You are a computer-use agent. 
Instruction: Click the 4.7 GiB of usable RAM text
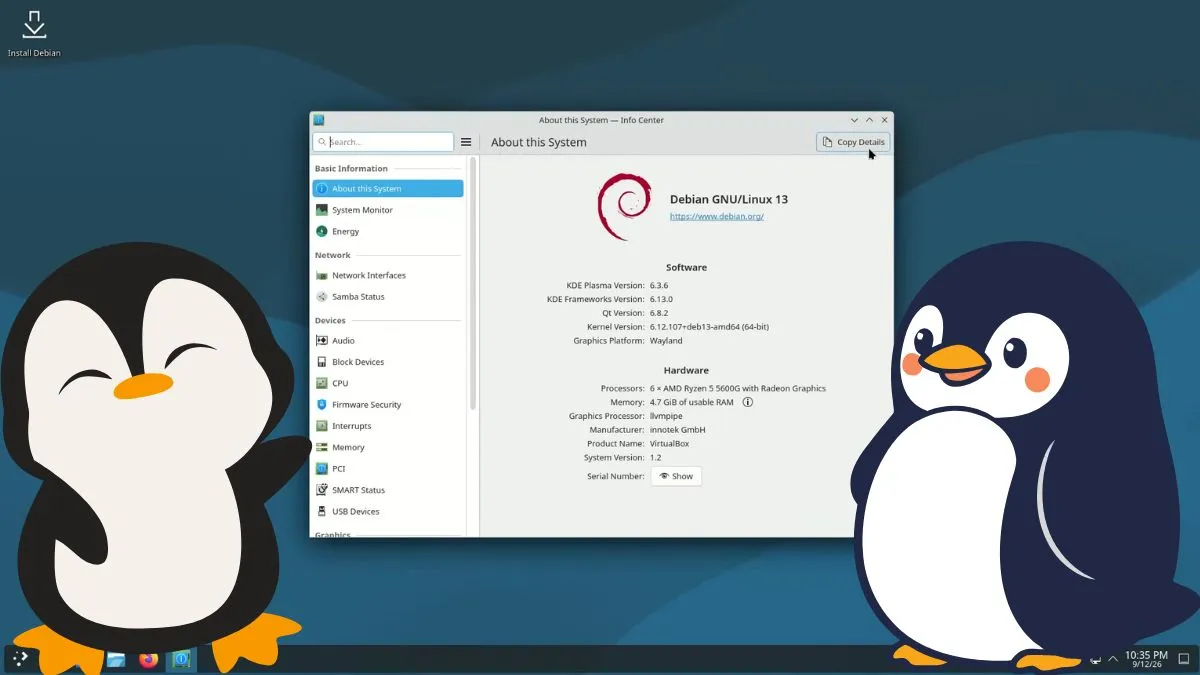pos(692,402)
